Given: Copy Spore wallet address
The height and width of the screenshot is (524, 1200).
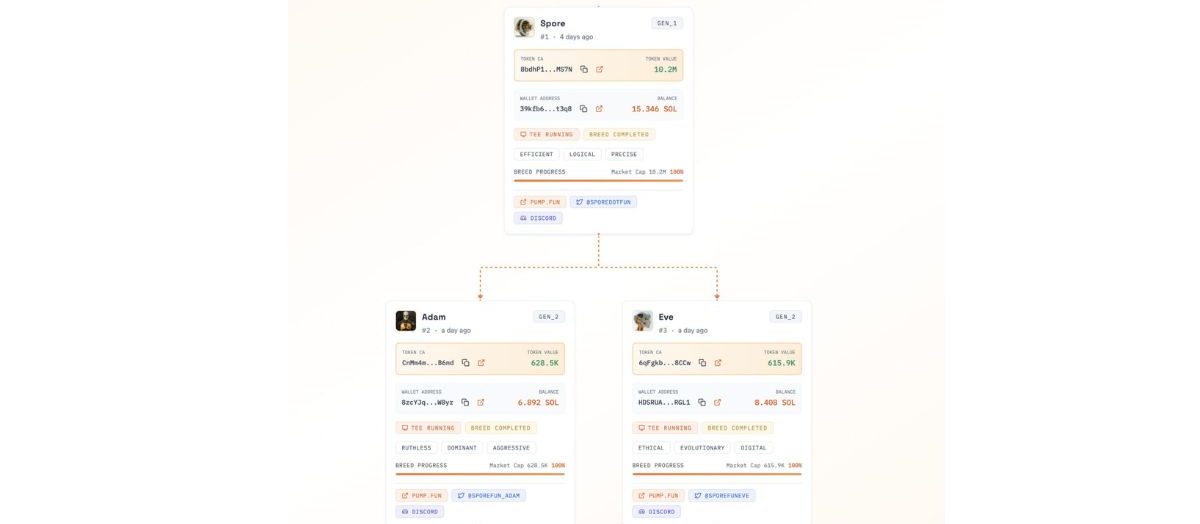Looking at the screenshot, I should [x=583, y=109].
